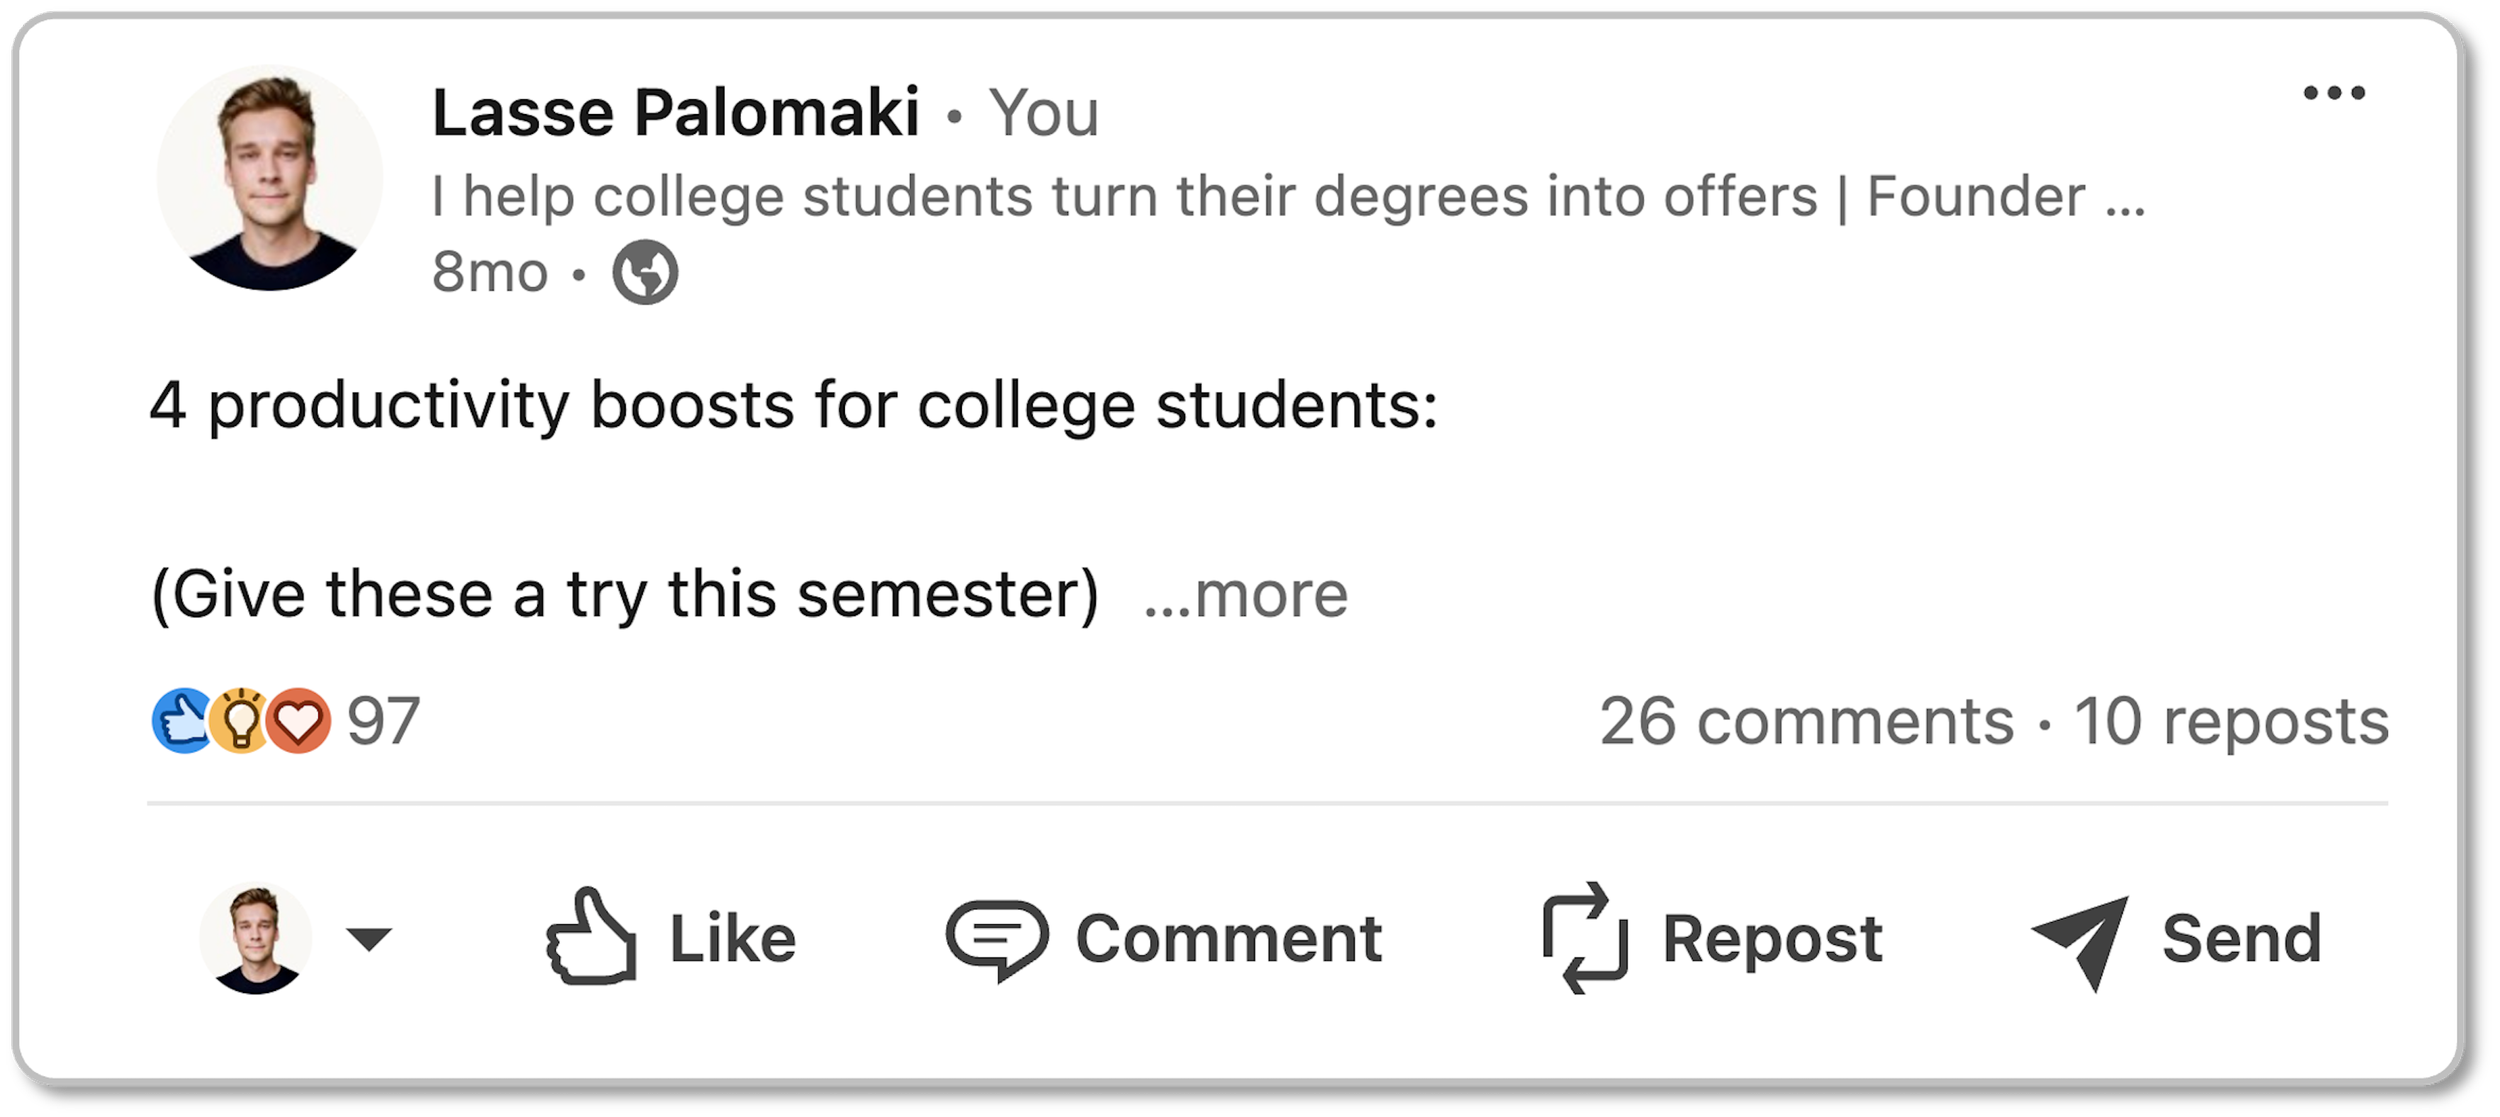
Task: Click the Comment speech bubble icon
Action: pyautogui.click(x=996, y=938)
